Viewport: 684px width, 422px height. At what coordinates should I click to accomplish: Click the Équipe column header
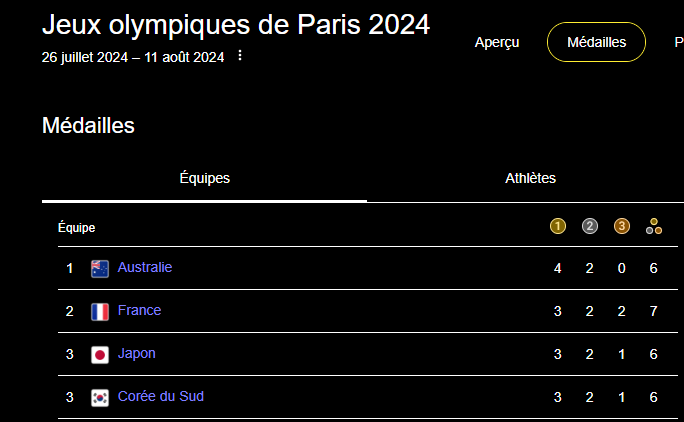coord(77,228)
